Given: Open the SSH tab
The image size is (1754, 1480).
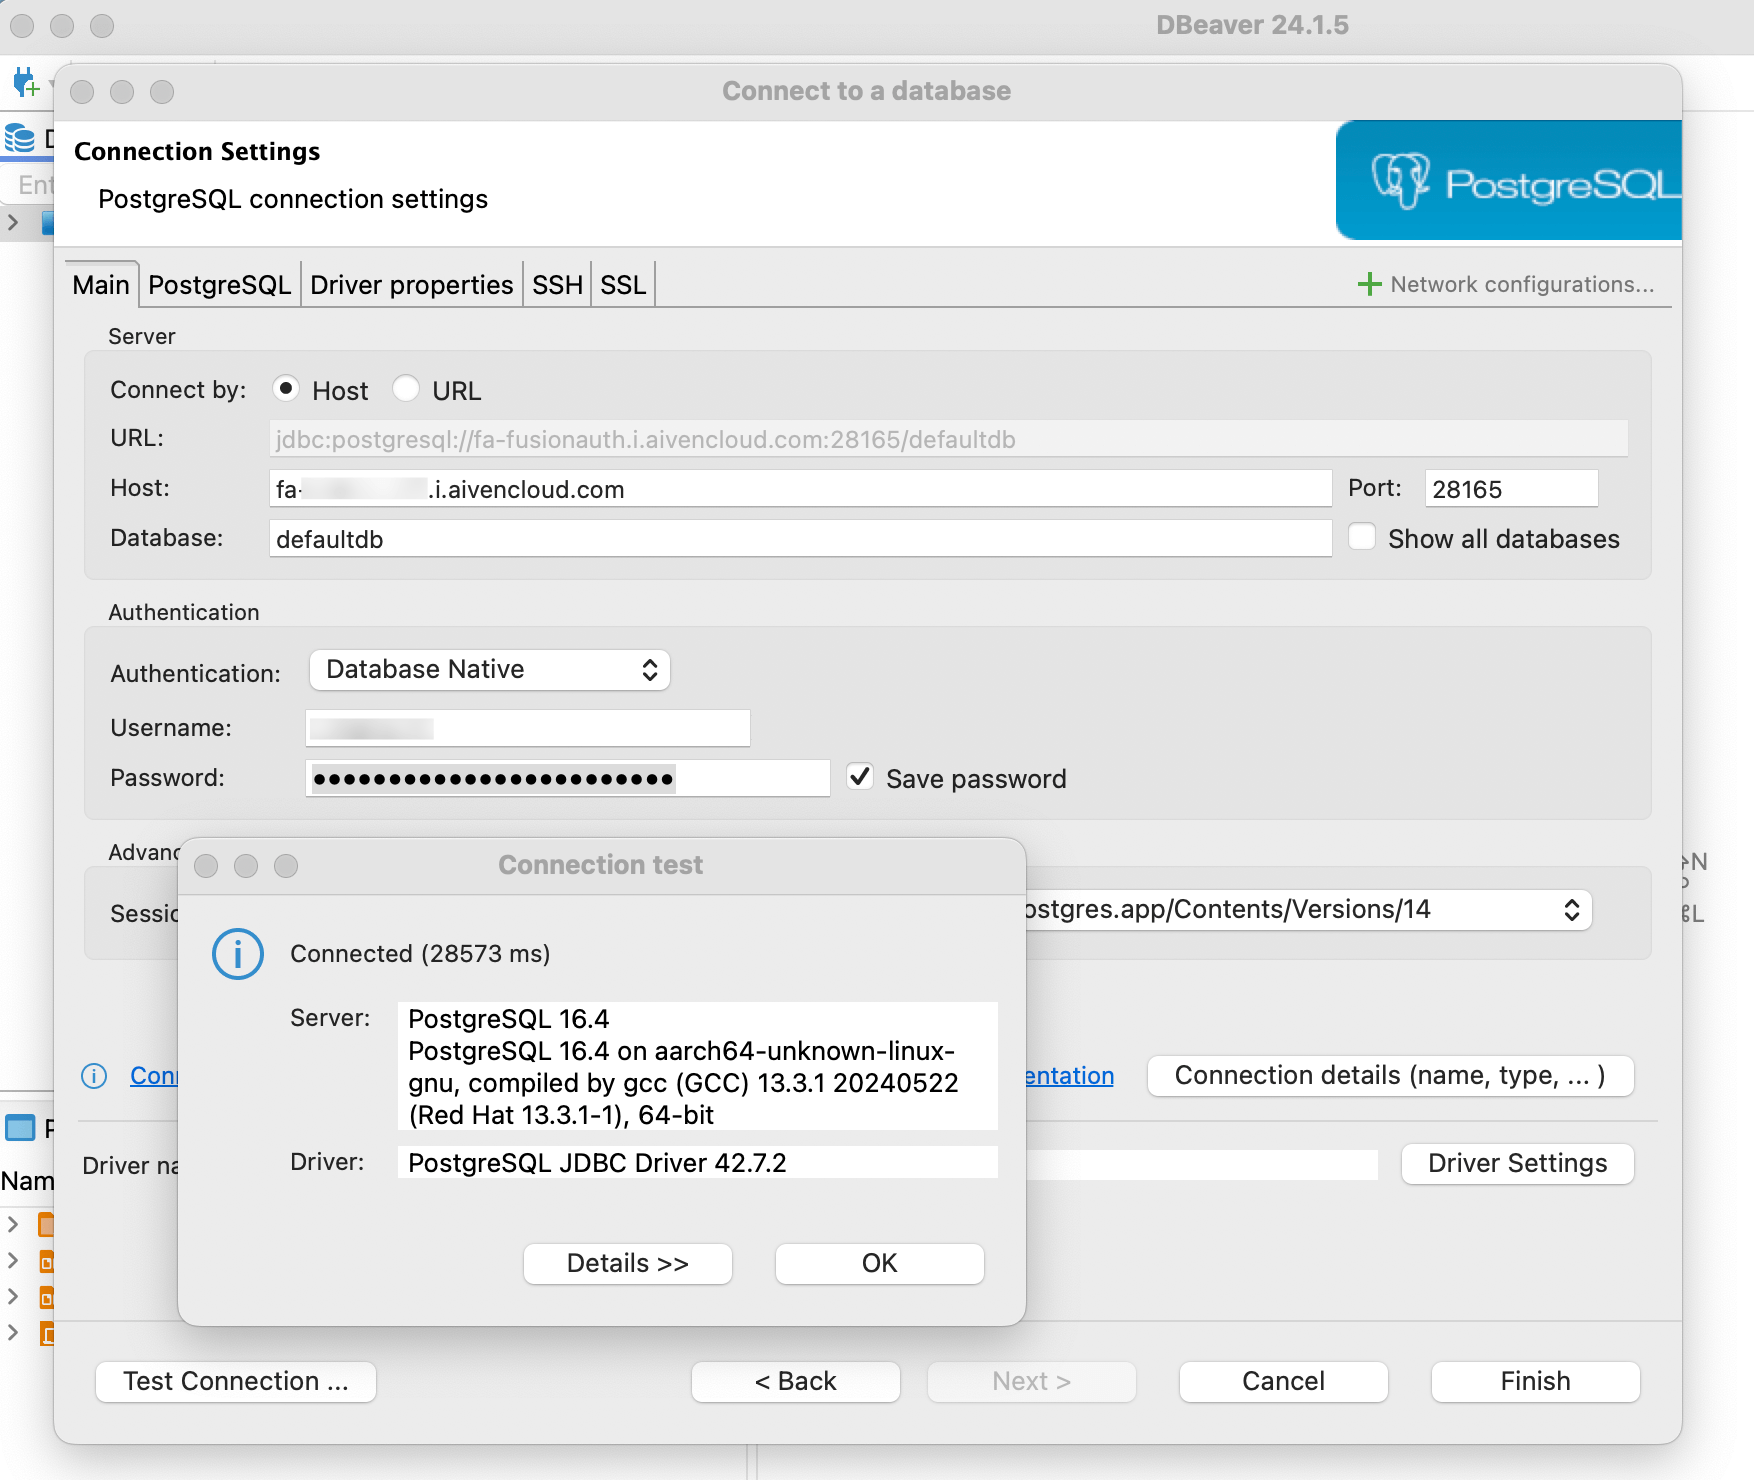Looking at the screenshot, I should click(x=557, y=285).
